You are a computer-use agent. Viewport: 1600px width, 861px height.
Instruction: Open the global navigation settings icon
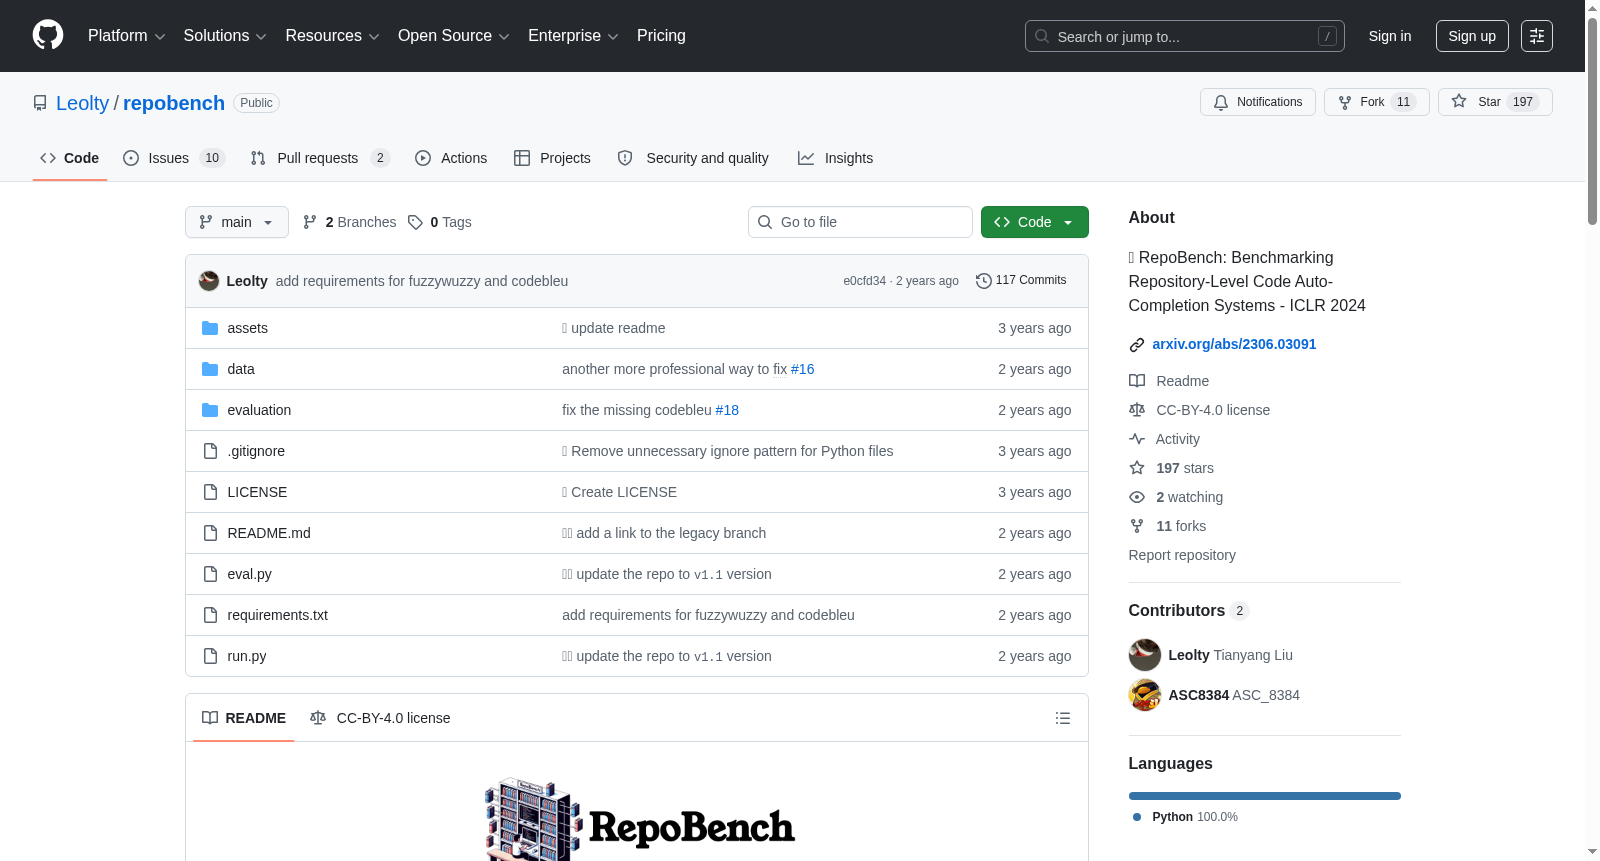coord(1537,36)
